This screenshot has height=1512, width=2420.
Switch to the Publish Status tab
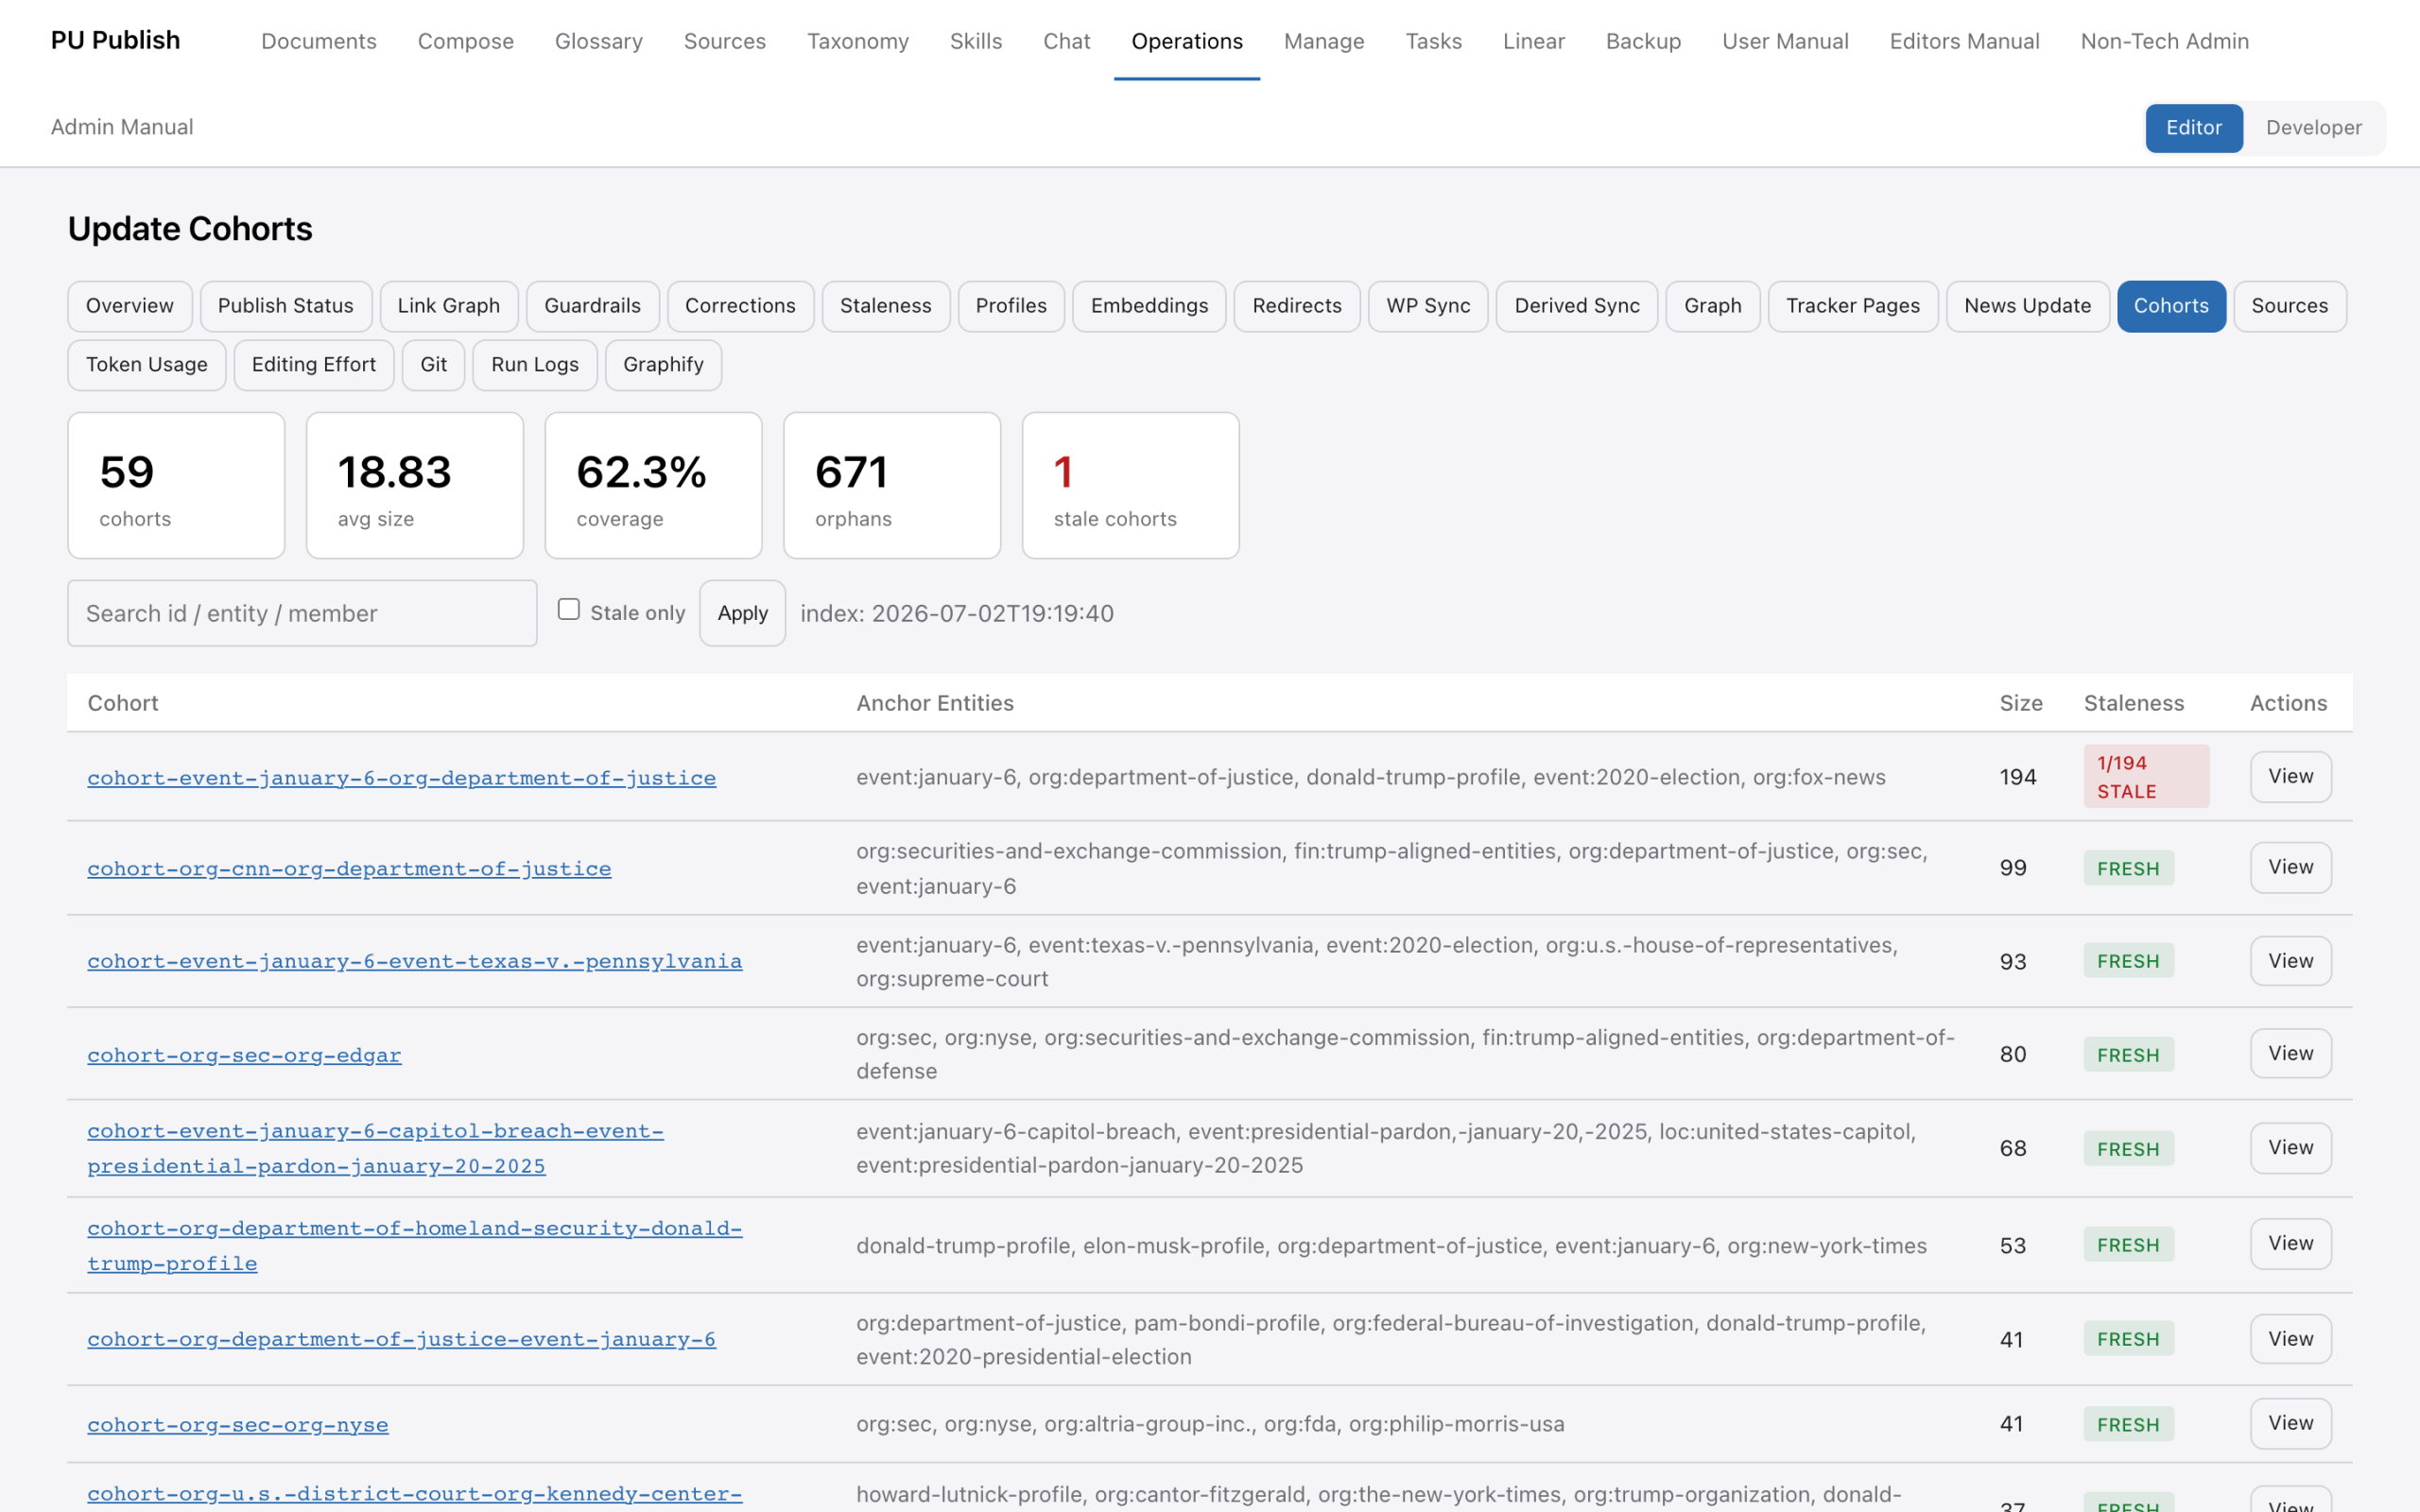pyautogui.click(x=286, y=306)
